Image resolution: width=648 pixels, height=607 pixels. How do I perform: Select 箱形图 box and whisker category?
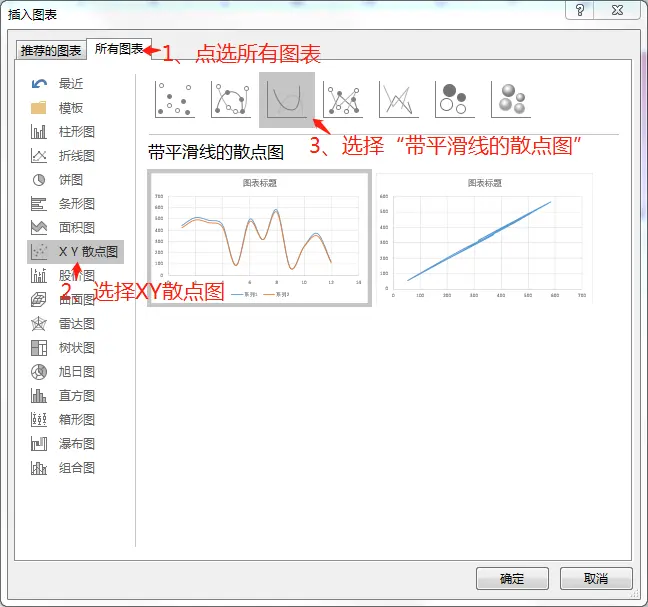pos(63,419)
